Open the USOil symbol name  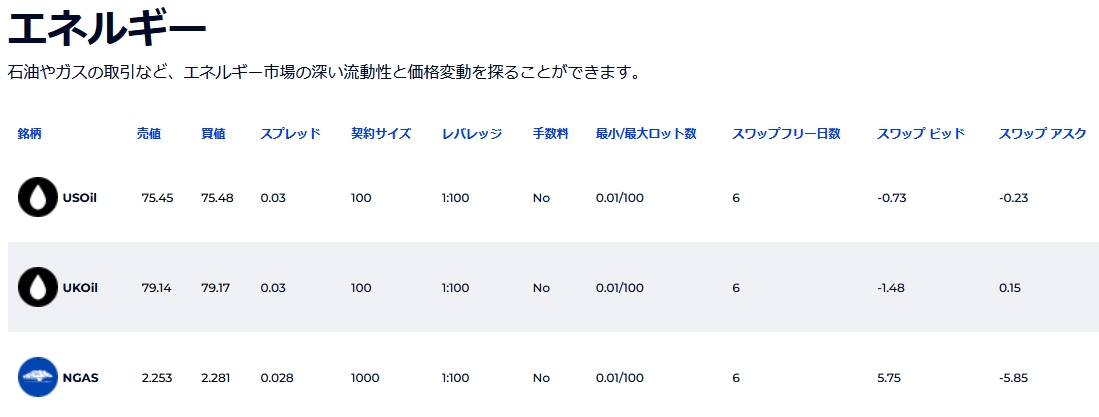click(x=79, y=198)
